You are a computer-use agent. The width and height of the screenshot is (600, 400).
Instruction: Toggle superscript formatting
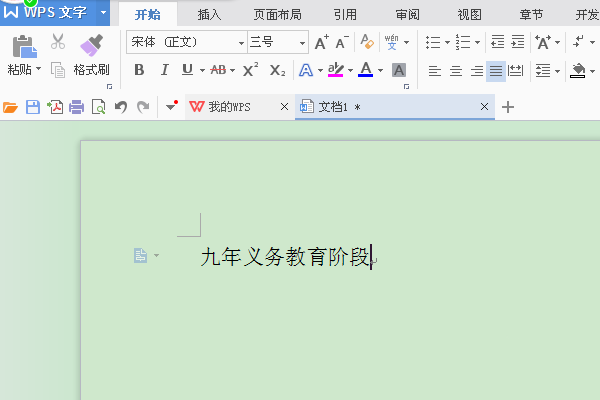251,70
